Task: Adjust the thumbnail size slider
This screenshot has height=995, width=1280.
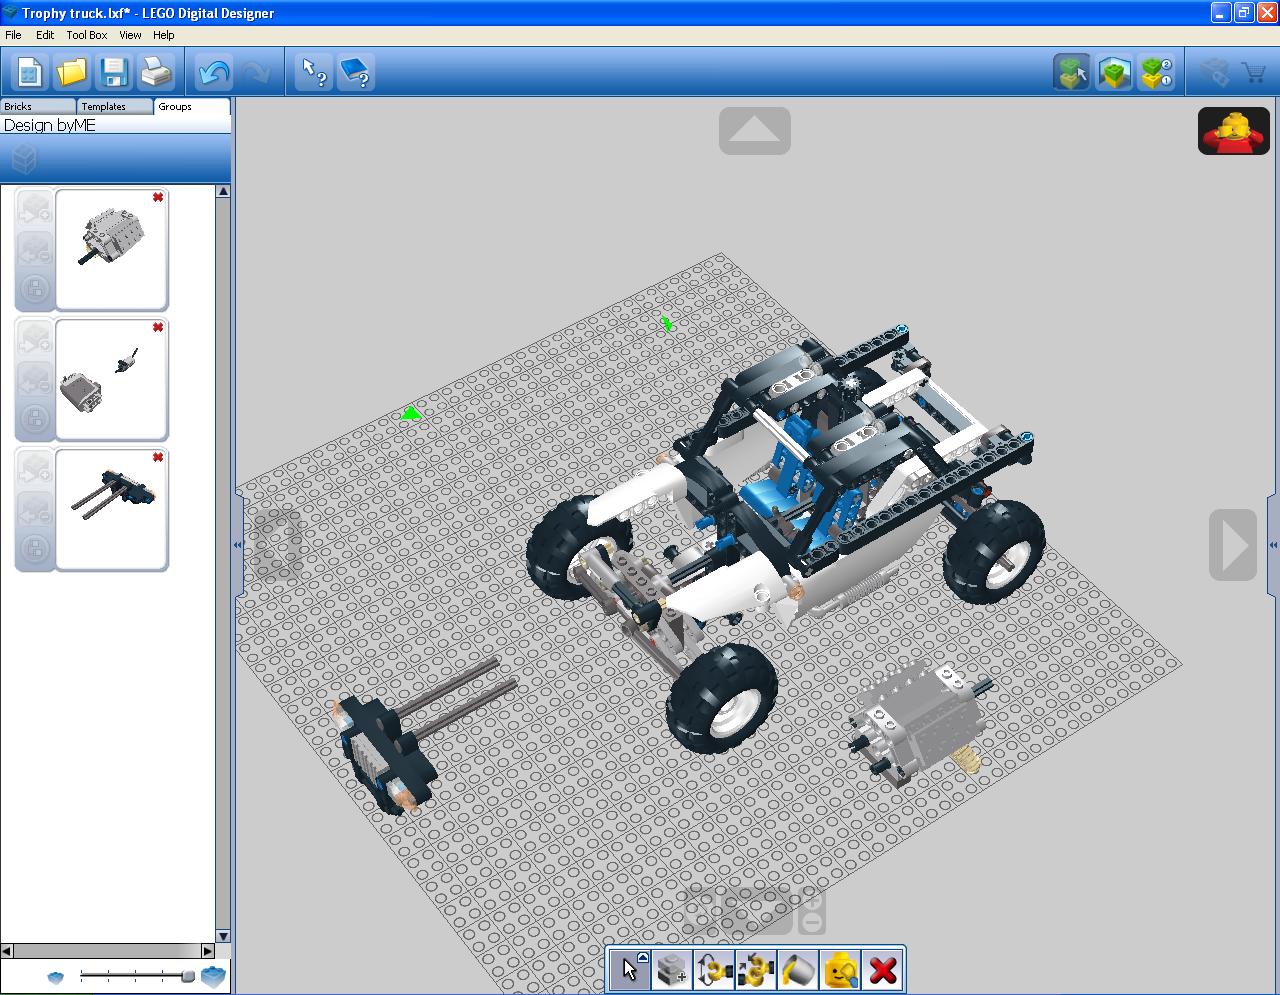Action: [x=187, y=976]
